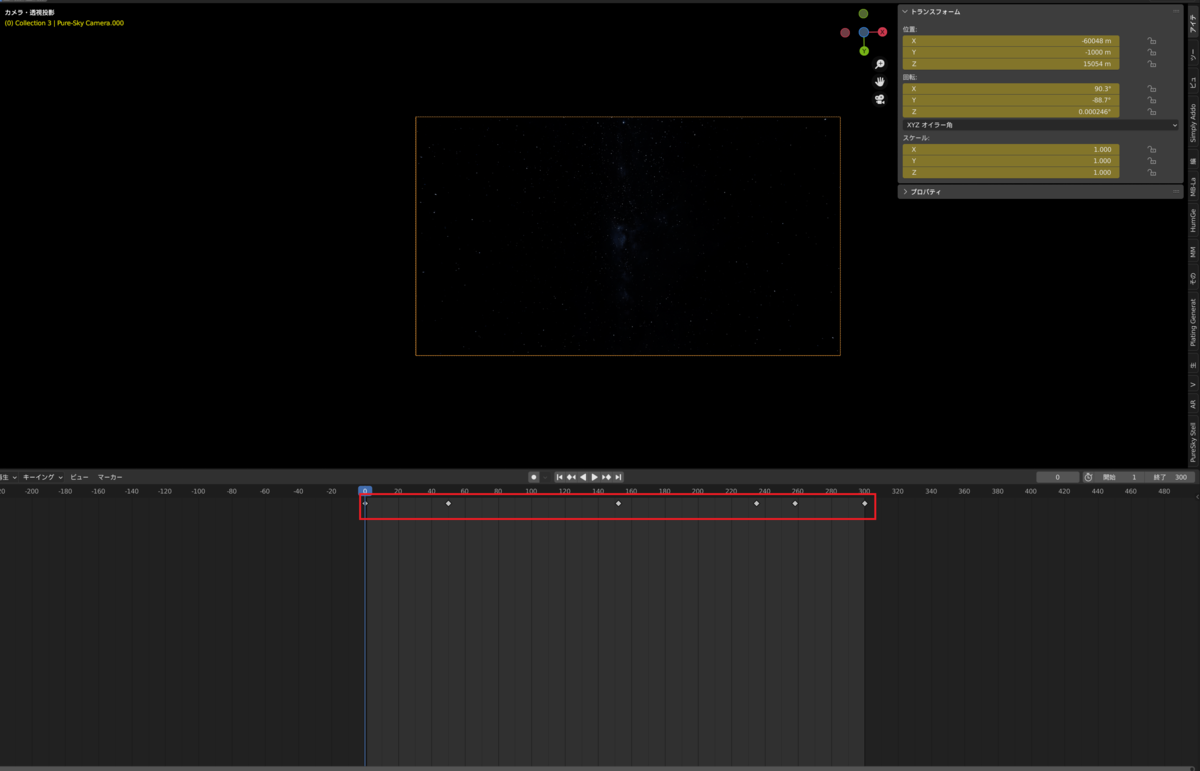Jump to the start frame of timeline

point(559,477)
